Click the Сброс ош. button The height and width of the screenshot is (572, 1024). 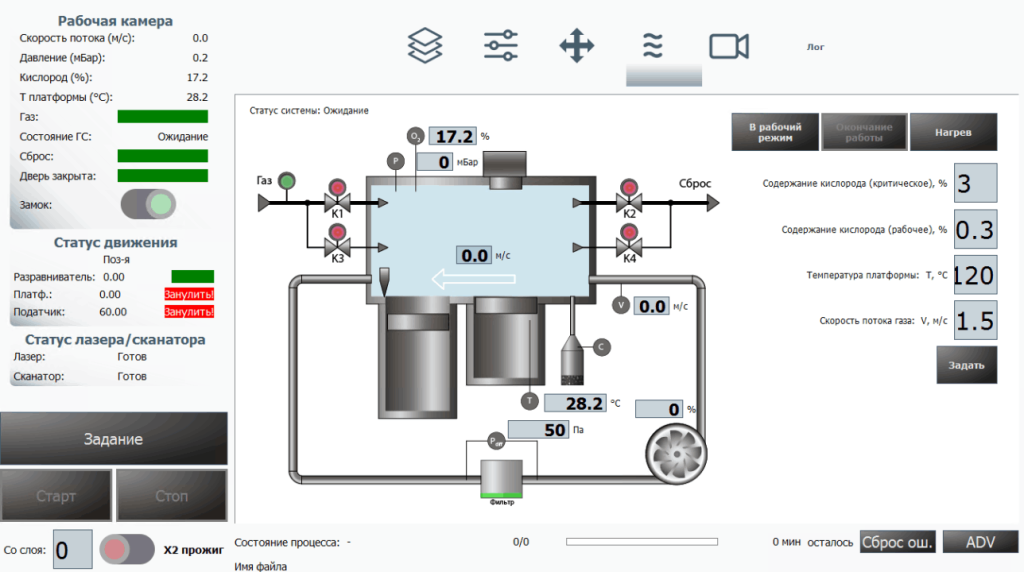(897, 542)
